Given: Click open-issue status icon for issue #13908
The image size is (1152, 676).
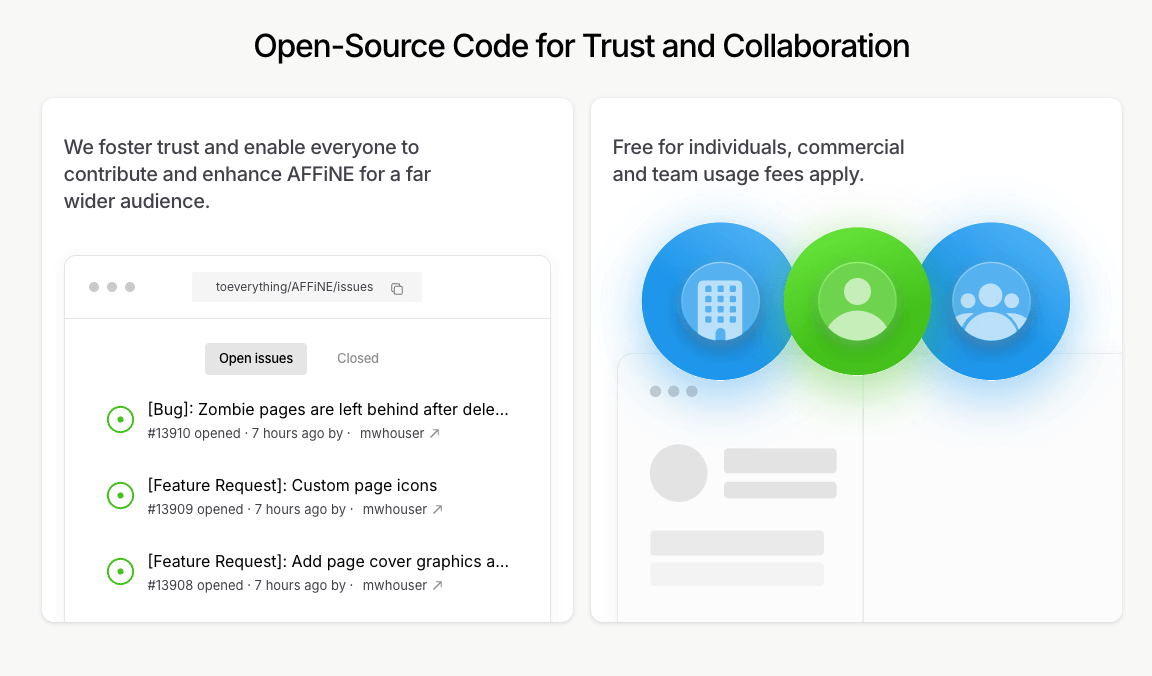Looking at the screenshot, I should point(120,571).
